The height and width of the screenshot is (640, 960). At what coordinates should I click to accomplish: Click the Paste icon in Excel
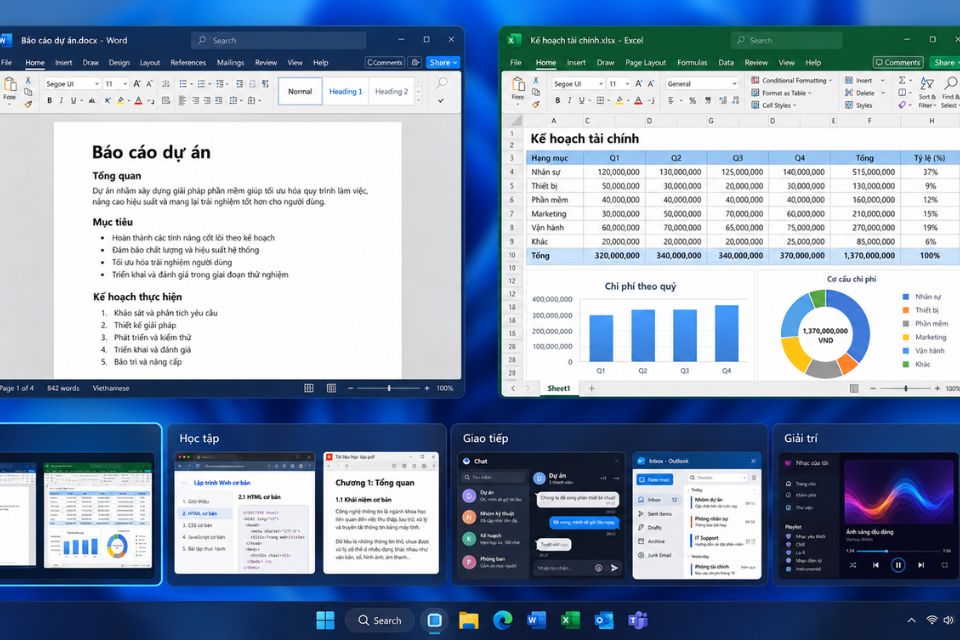pos(518,85)
